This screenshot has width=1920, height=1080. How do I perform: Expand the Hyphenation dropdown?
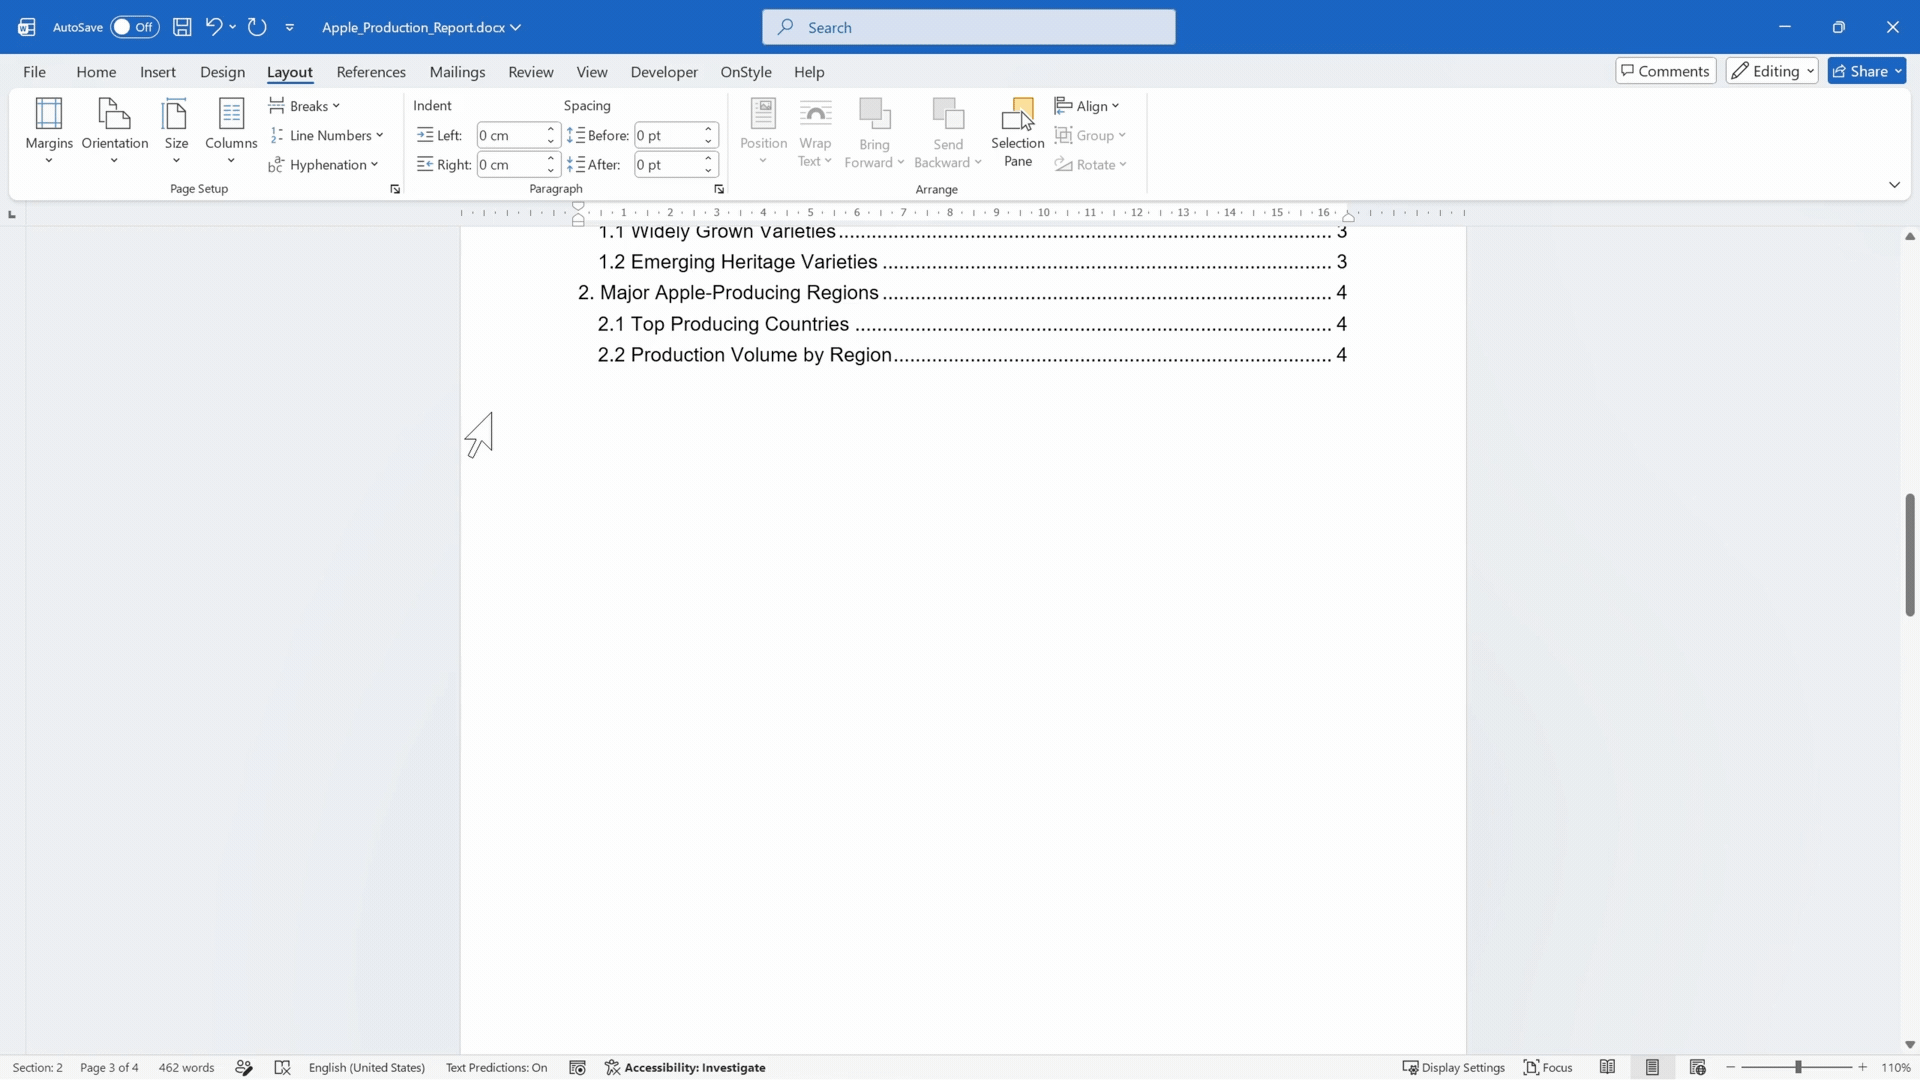324,164
